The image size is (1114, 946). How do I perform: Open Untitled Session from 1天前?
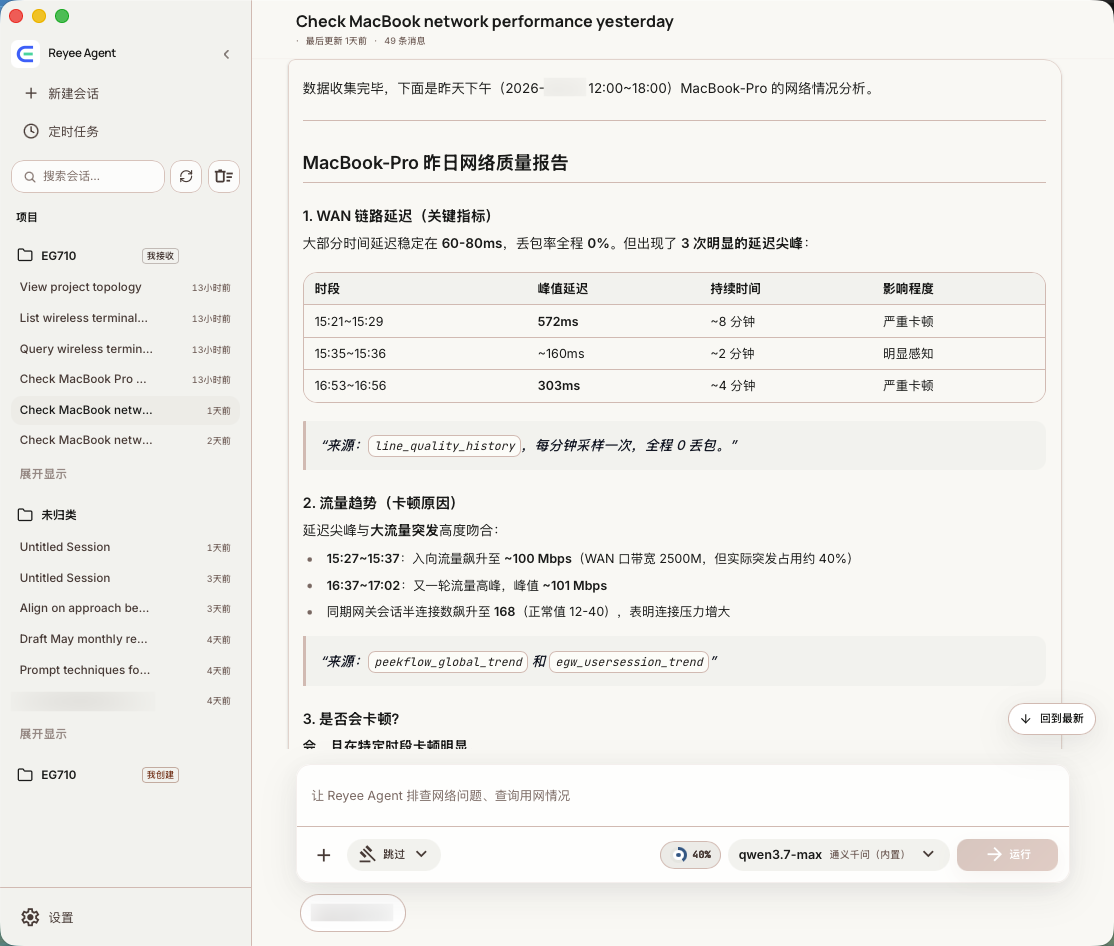pos(125,547)
